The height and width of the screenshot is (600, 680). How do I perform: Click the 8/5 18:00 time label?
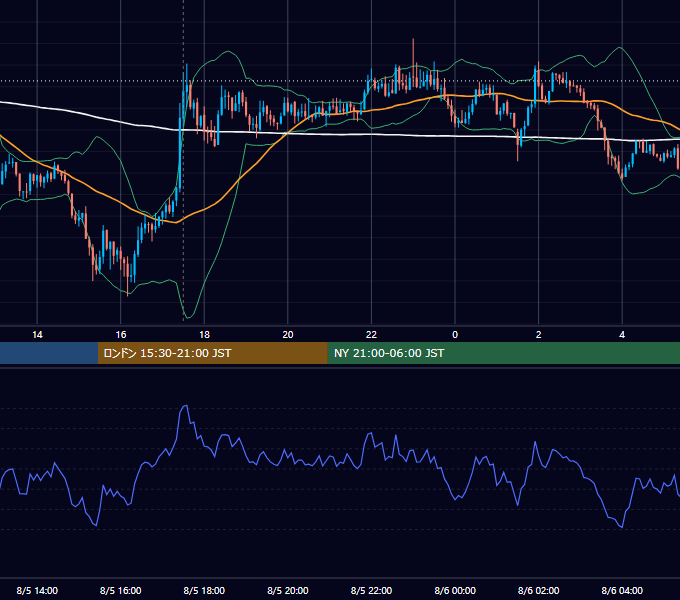204,590
